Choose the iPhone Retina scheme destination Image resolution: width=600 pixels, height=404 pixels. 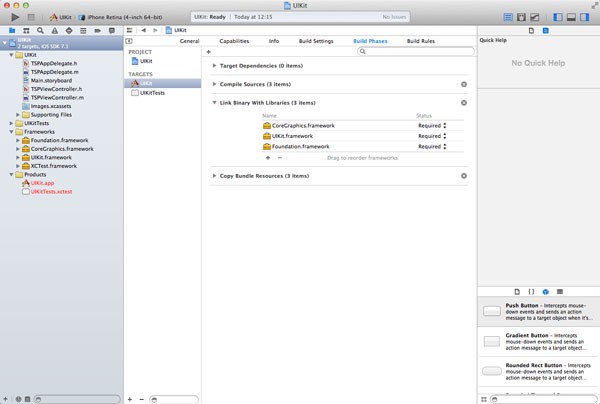pyautogui.click(x=121, y=17)
